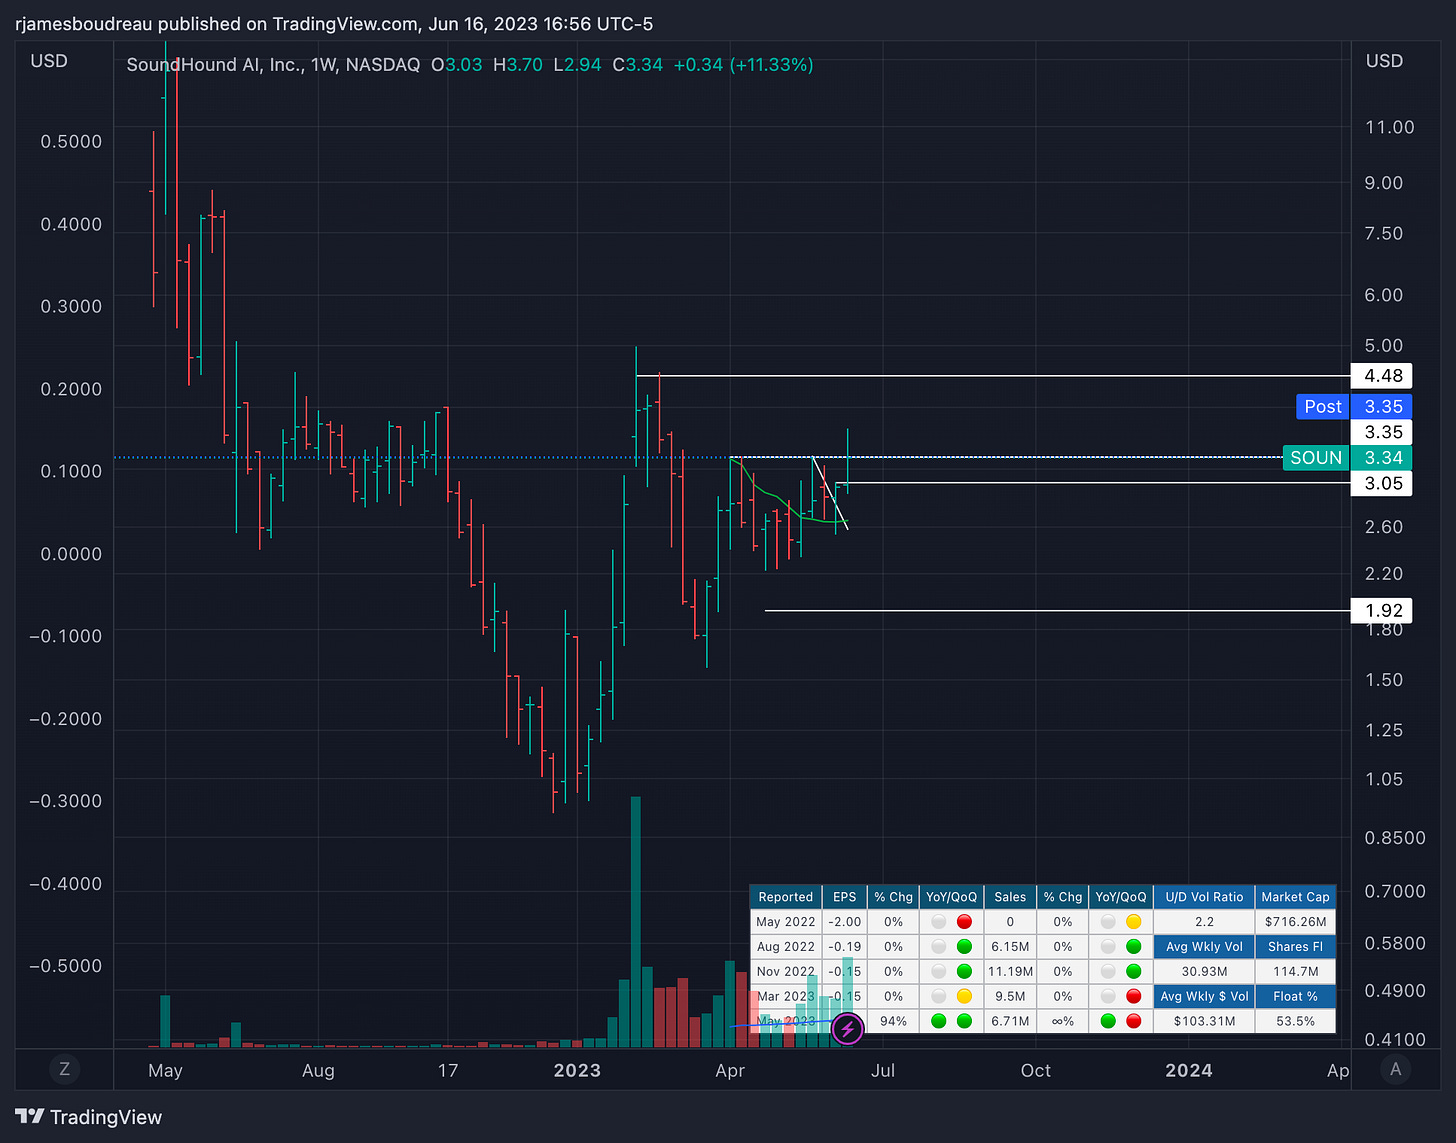Click the 53.5% float percent value

pyautogui.click(x=1295, y=1021)
